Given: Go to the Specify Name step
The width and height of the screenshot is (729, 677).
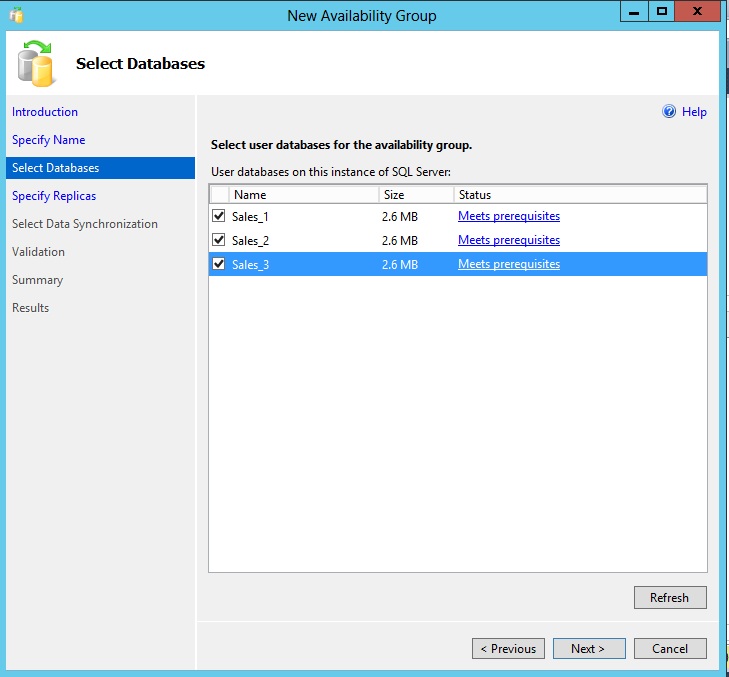Looking at the screenshot, I should pyautogui.click(x=48, y=140).
